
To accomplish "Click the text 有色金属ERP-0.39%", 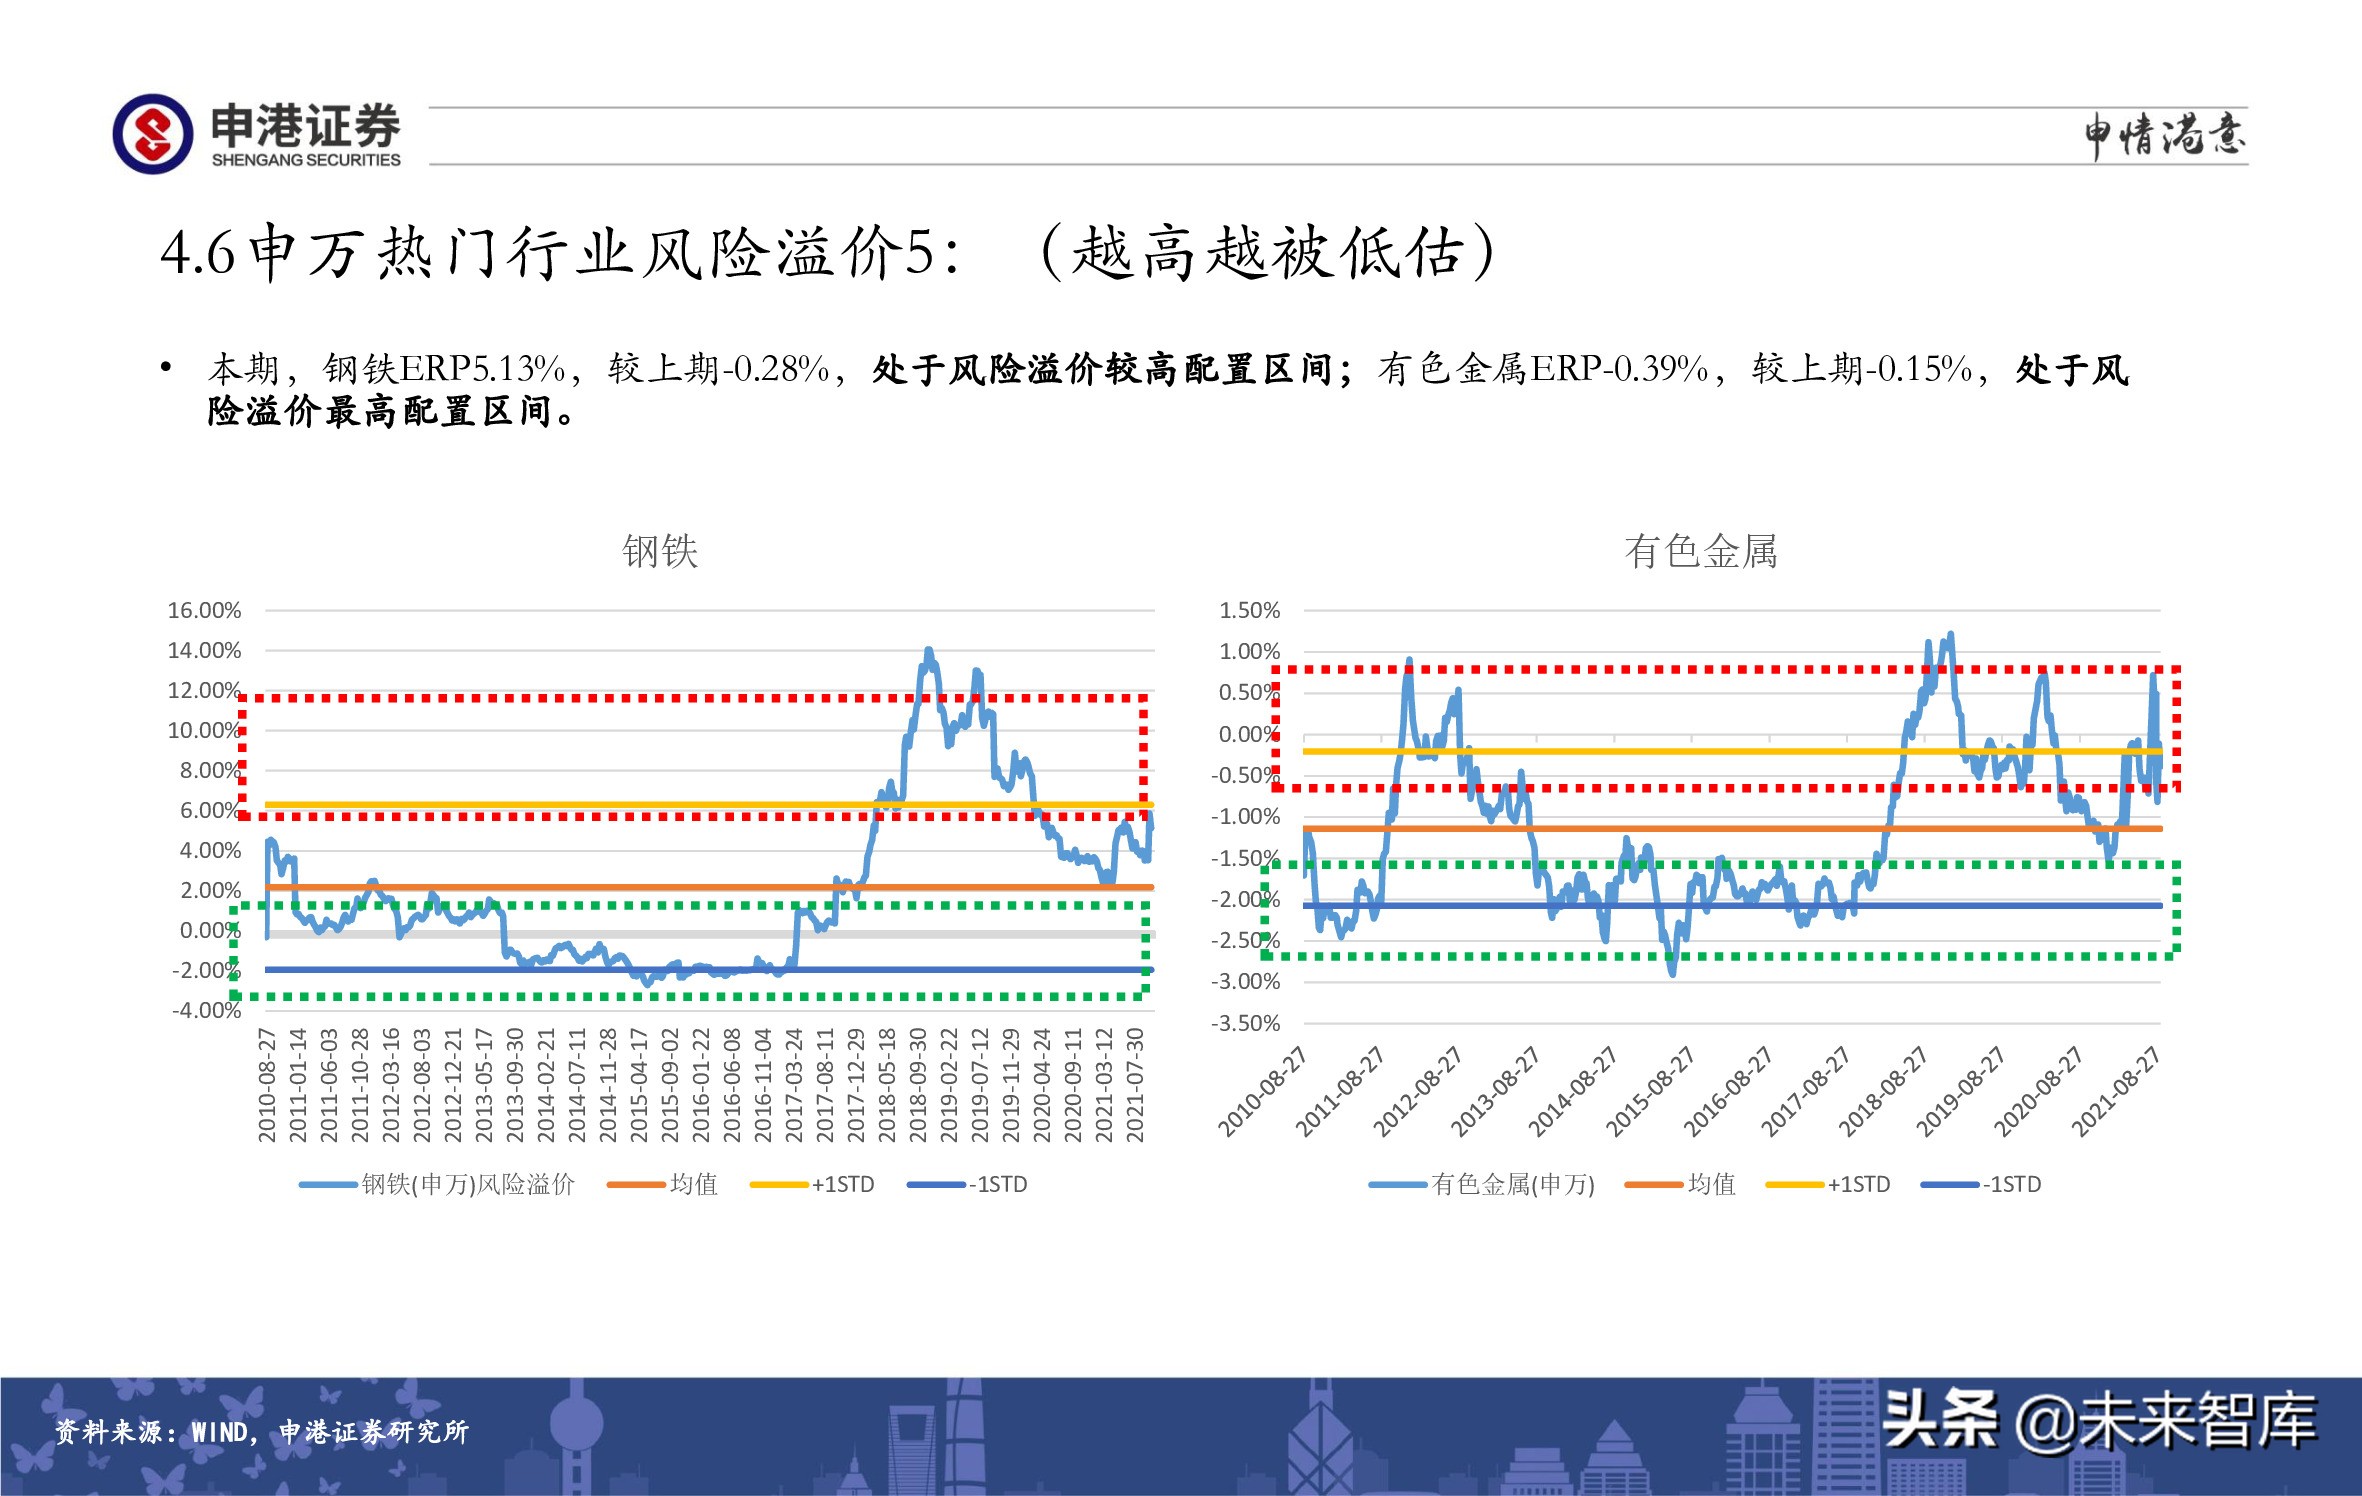I will click(1543, 369).
